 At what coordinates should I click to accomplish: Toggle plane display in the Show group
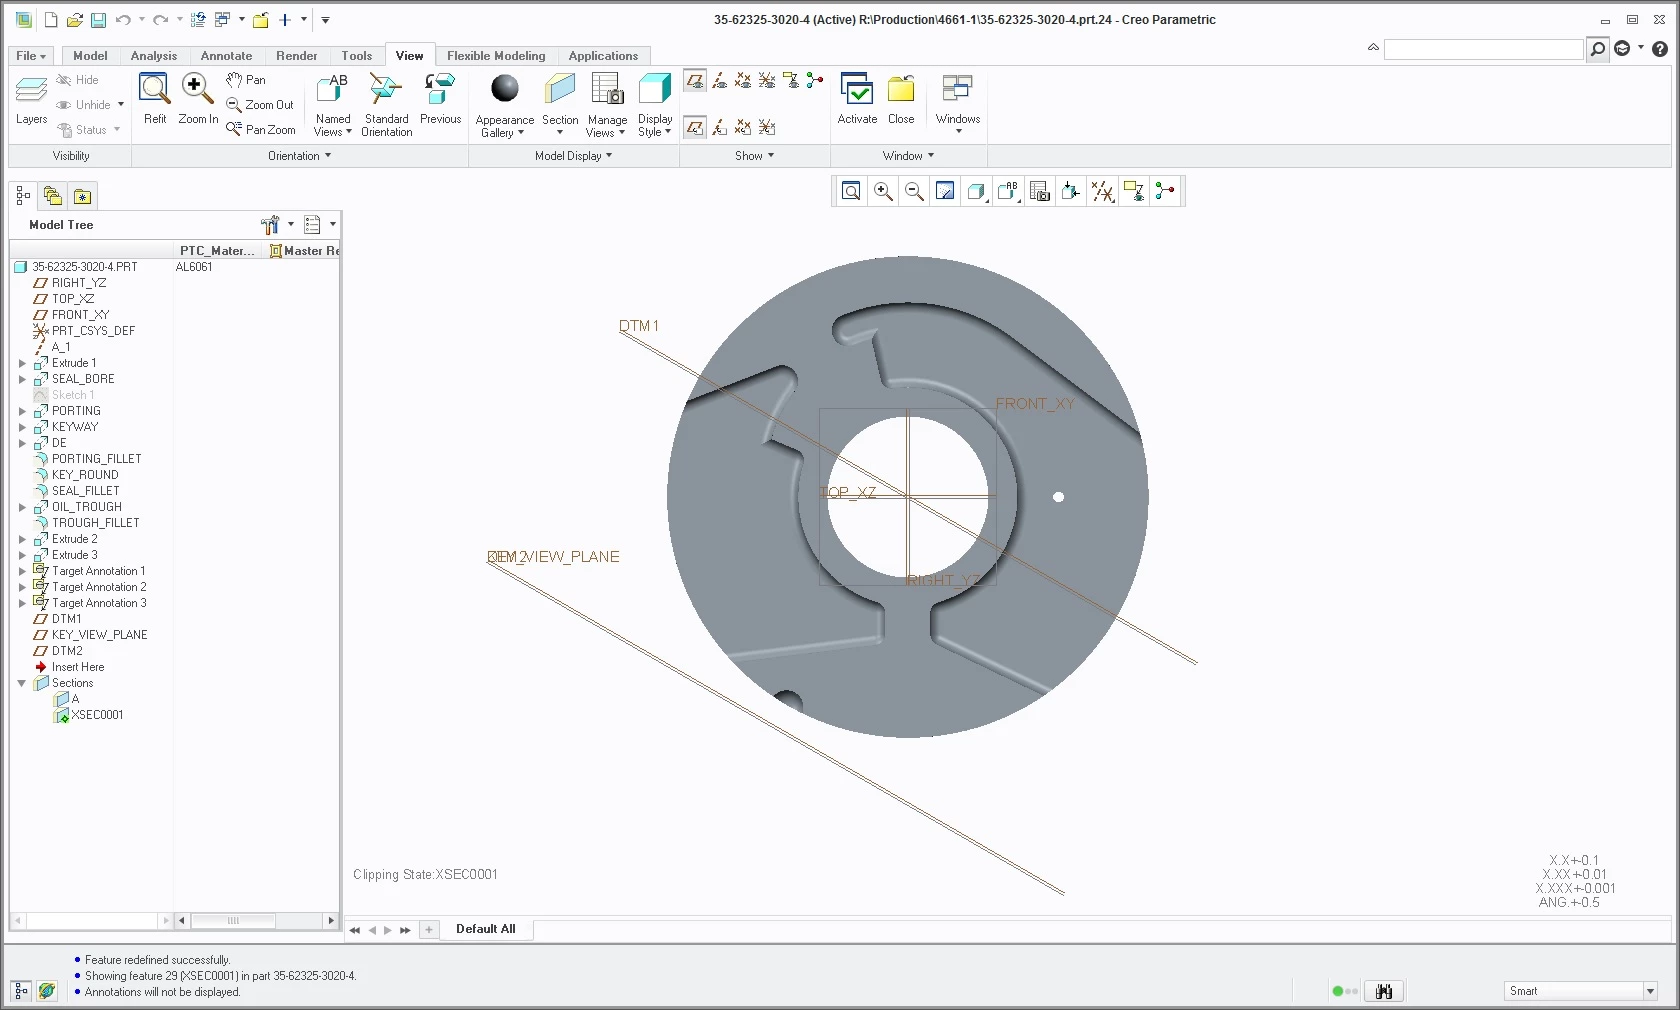pyautogui.click(x=695, y=80)
